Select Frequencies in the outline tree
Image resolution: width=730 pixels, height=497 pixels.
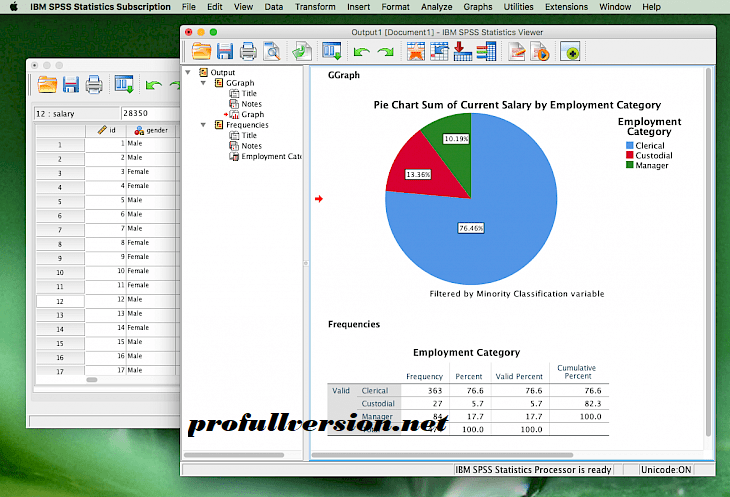pos(247,125)
